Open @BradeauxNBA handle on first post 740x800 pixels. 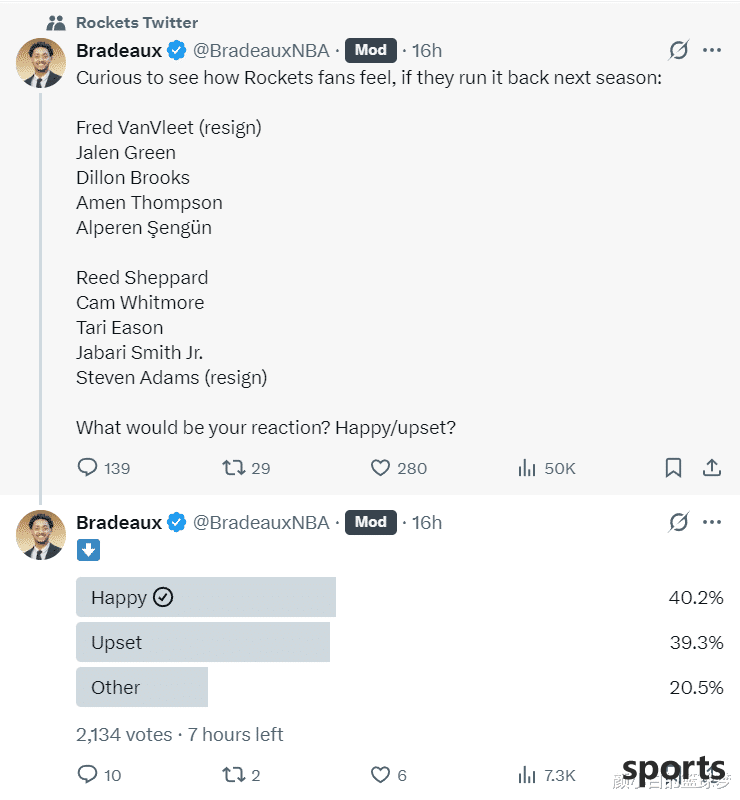(x=260, y=50)
